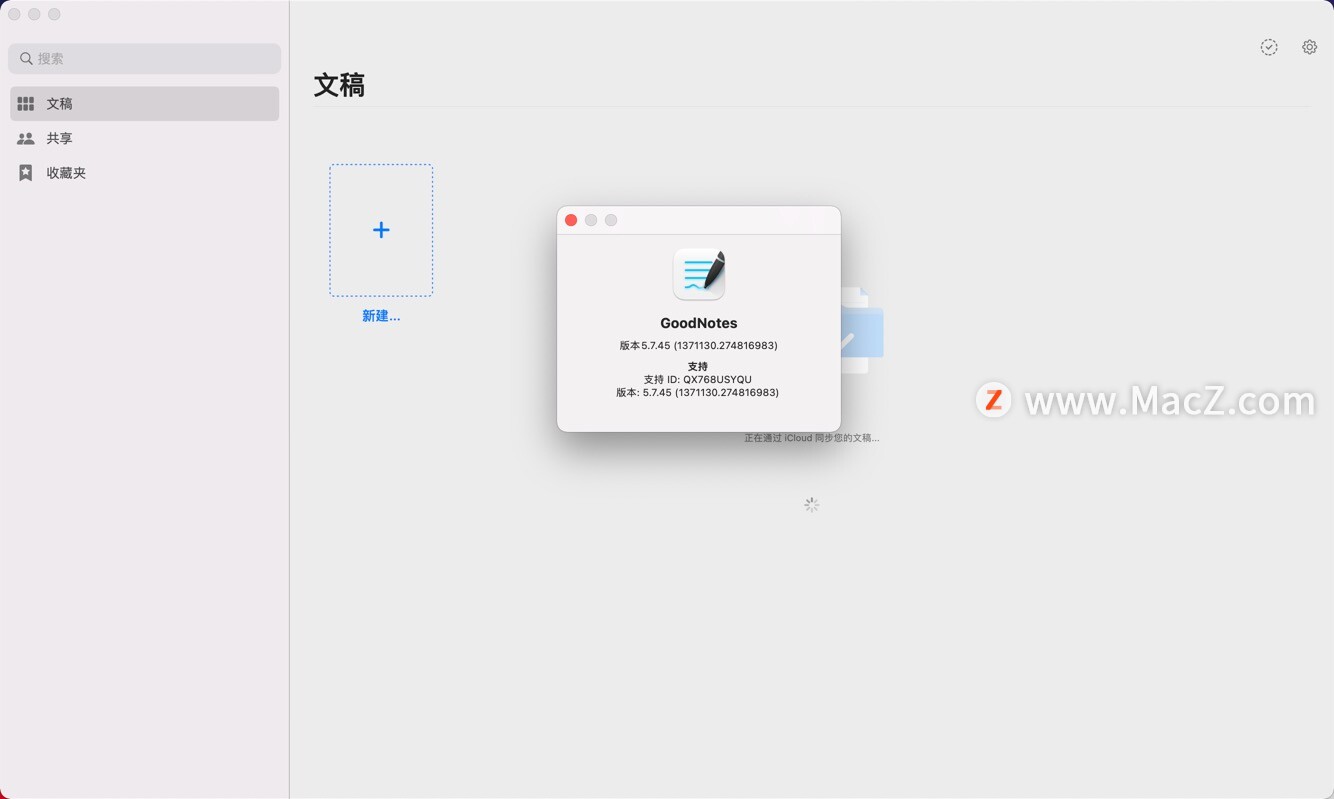Click the 支持 ID: QX768USYQU text
This screenshot has height=799, width=1334.
pos(698,379)
